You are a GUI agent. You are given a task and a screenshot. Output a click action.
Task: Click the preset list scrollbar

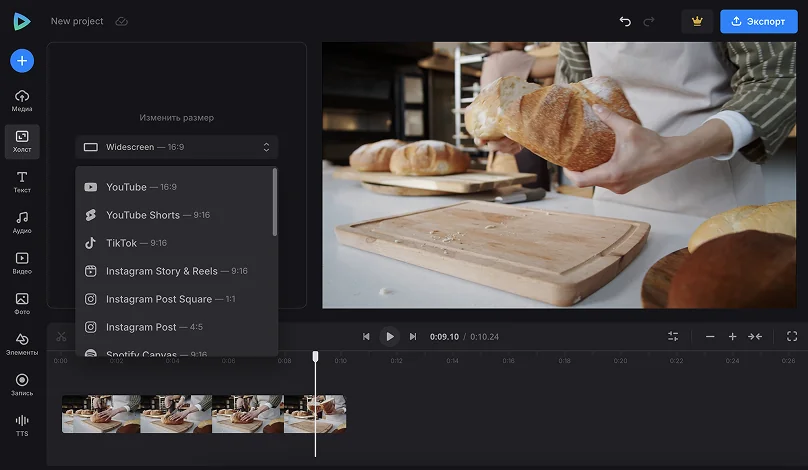click(275, 203)
